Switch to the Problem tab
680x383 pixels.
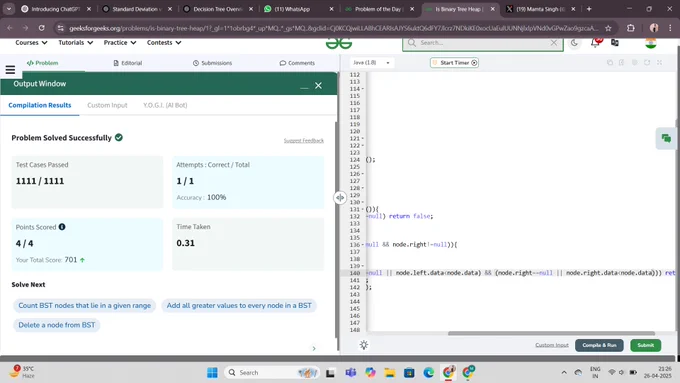coord(42,63)
